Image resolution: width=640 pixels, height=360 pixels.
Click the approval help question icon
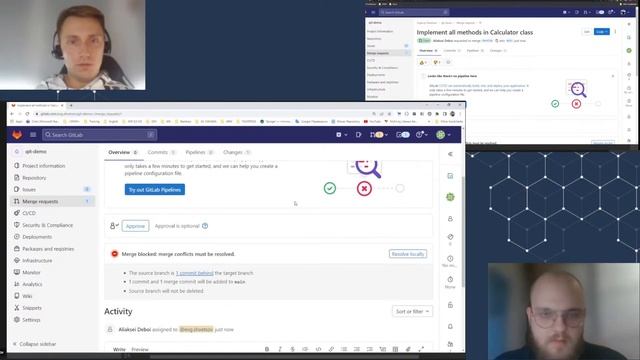pyautogui.click(x=205, y=226)
